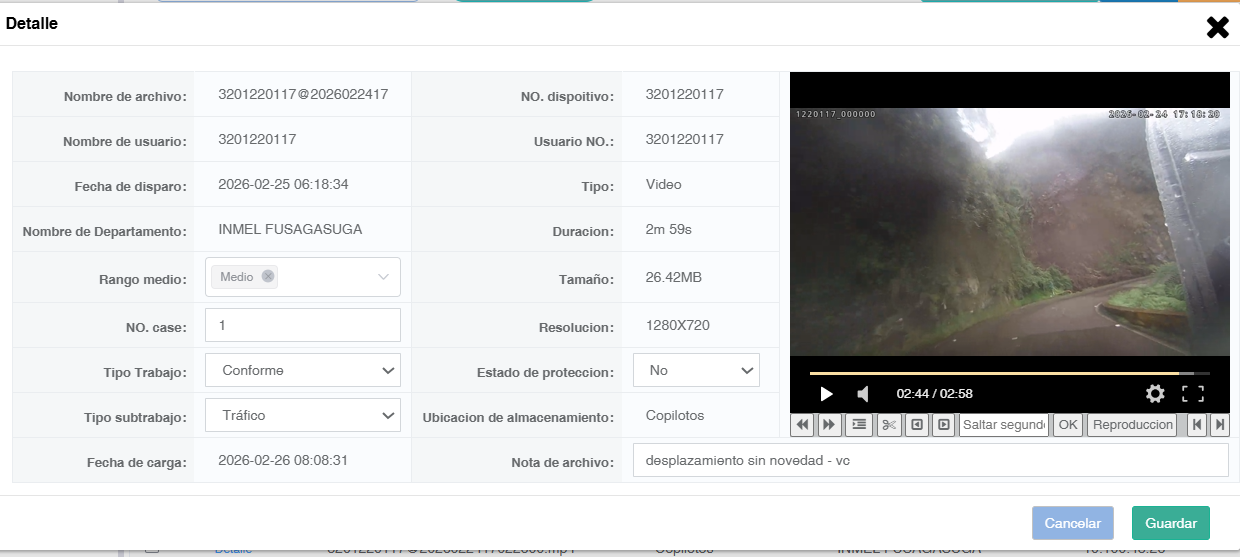Click the Nota de archivo field
The height and width of the screenshot is (557, 1240).
[930, 461]
